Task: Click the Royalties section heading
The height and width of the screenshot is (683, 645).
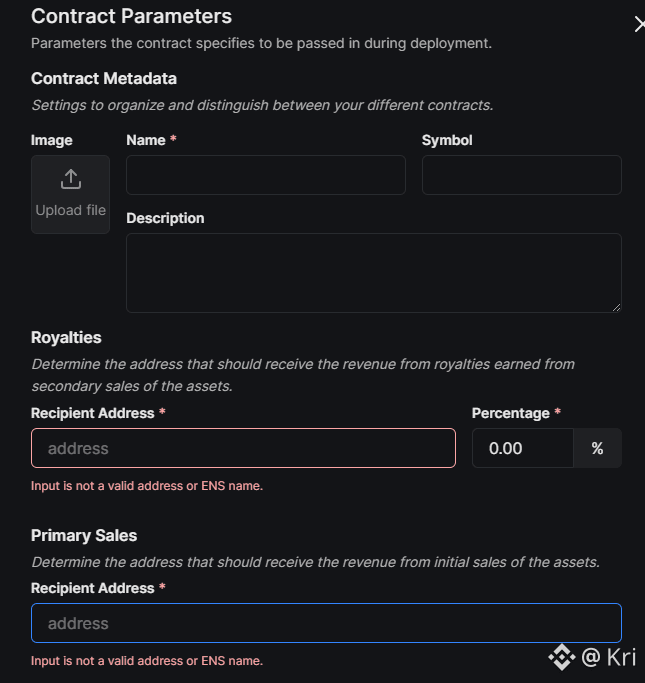Action: click(x=66, y=338)
